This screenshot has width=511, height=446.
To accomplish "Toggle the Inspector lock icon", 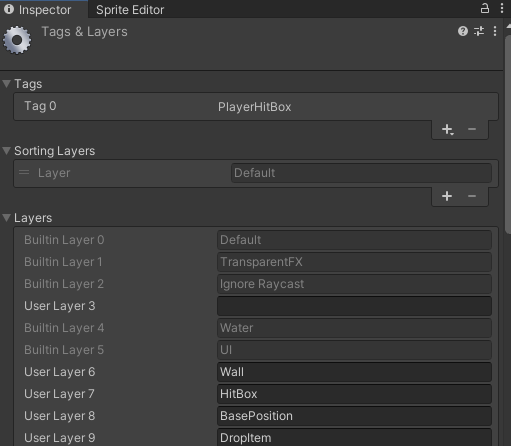I will (x=485, y=8).
